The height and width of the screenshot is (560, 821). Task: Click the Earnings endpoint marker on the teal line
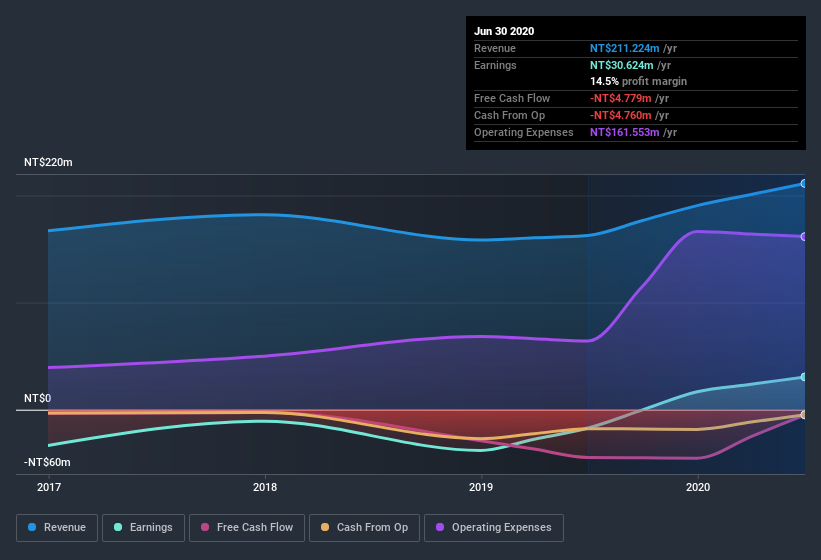tap(804, 377)
